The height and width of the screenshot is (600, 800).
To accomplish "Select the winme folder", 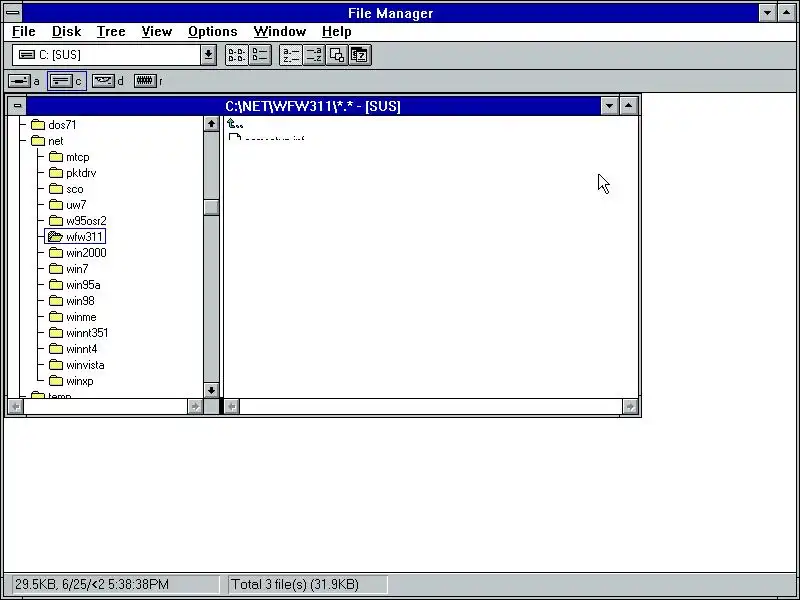I will 72,317.
